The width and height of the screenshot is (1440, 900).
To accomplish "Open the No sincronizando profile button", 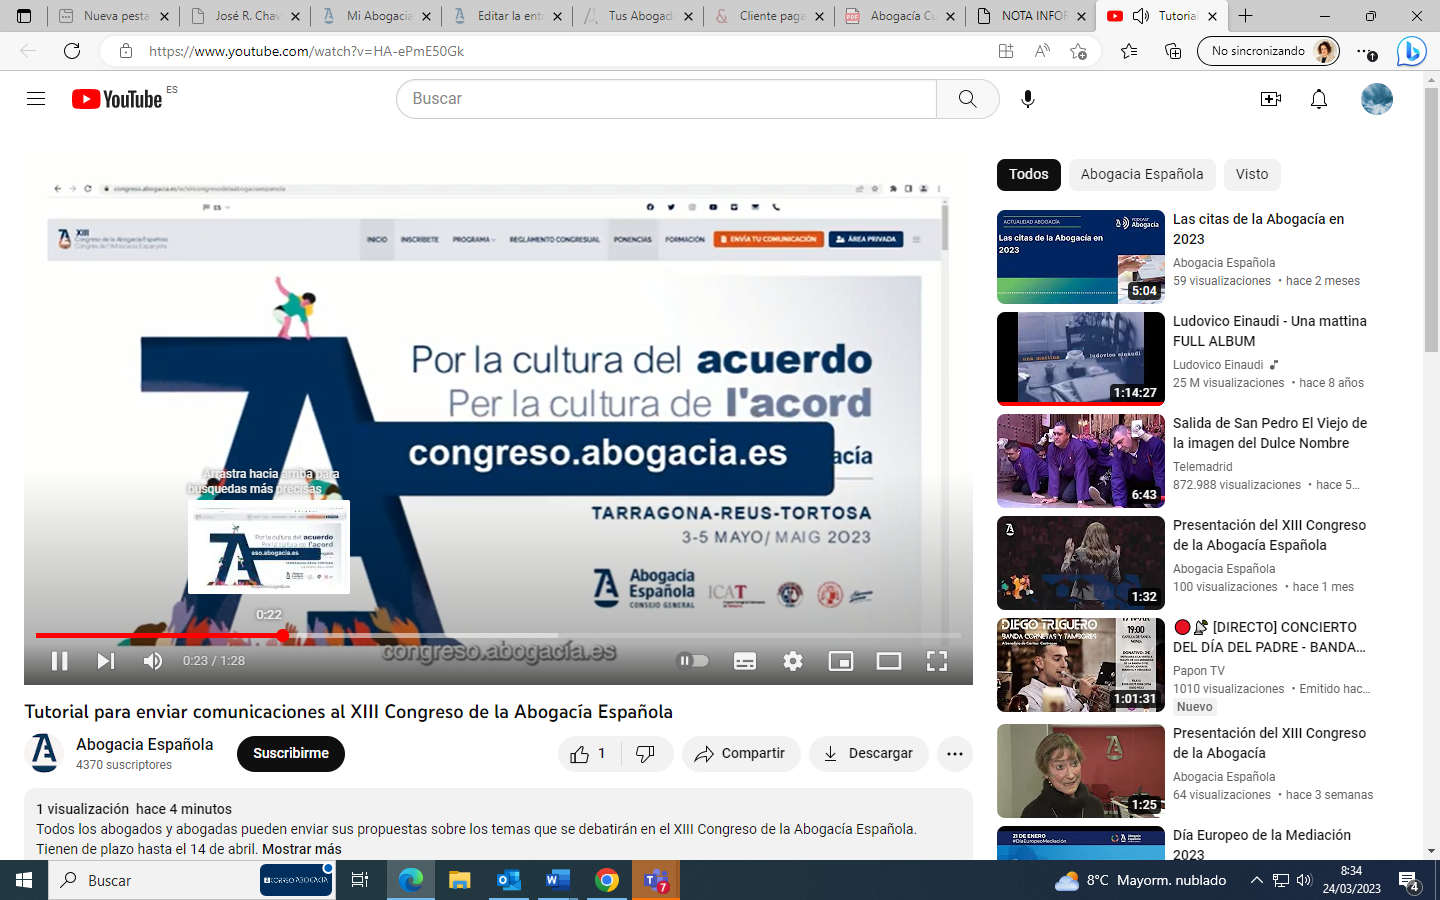I will click(1268, 51).
